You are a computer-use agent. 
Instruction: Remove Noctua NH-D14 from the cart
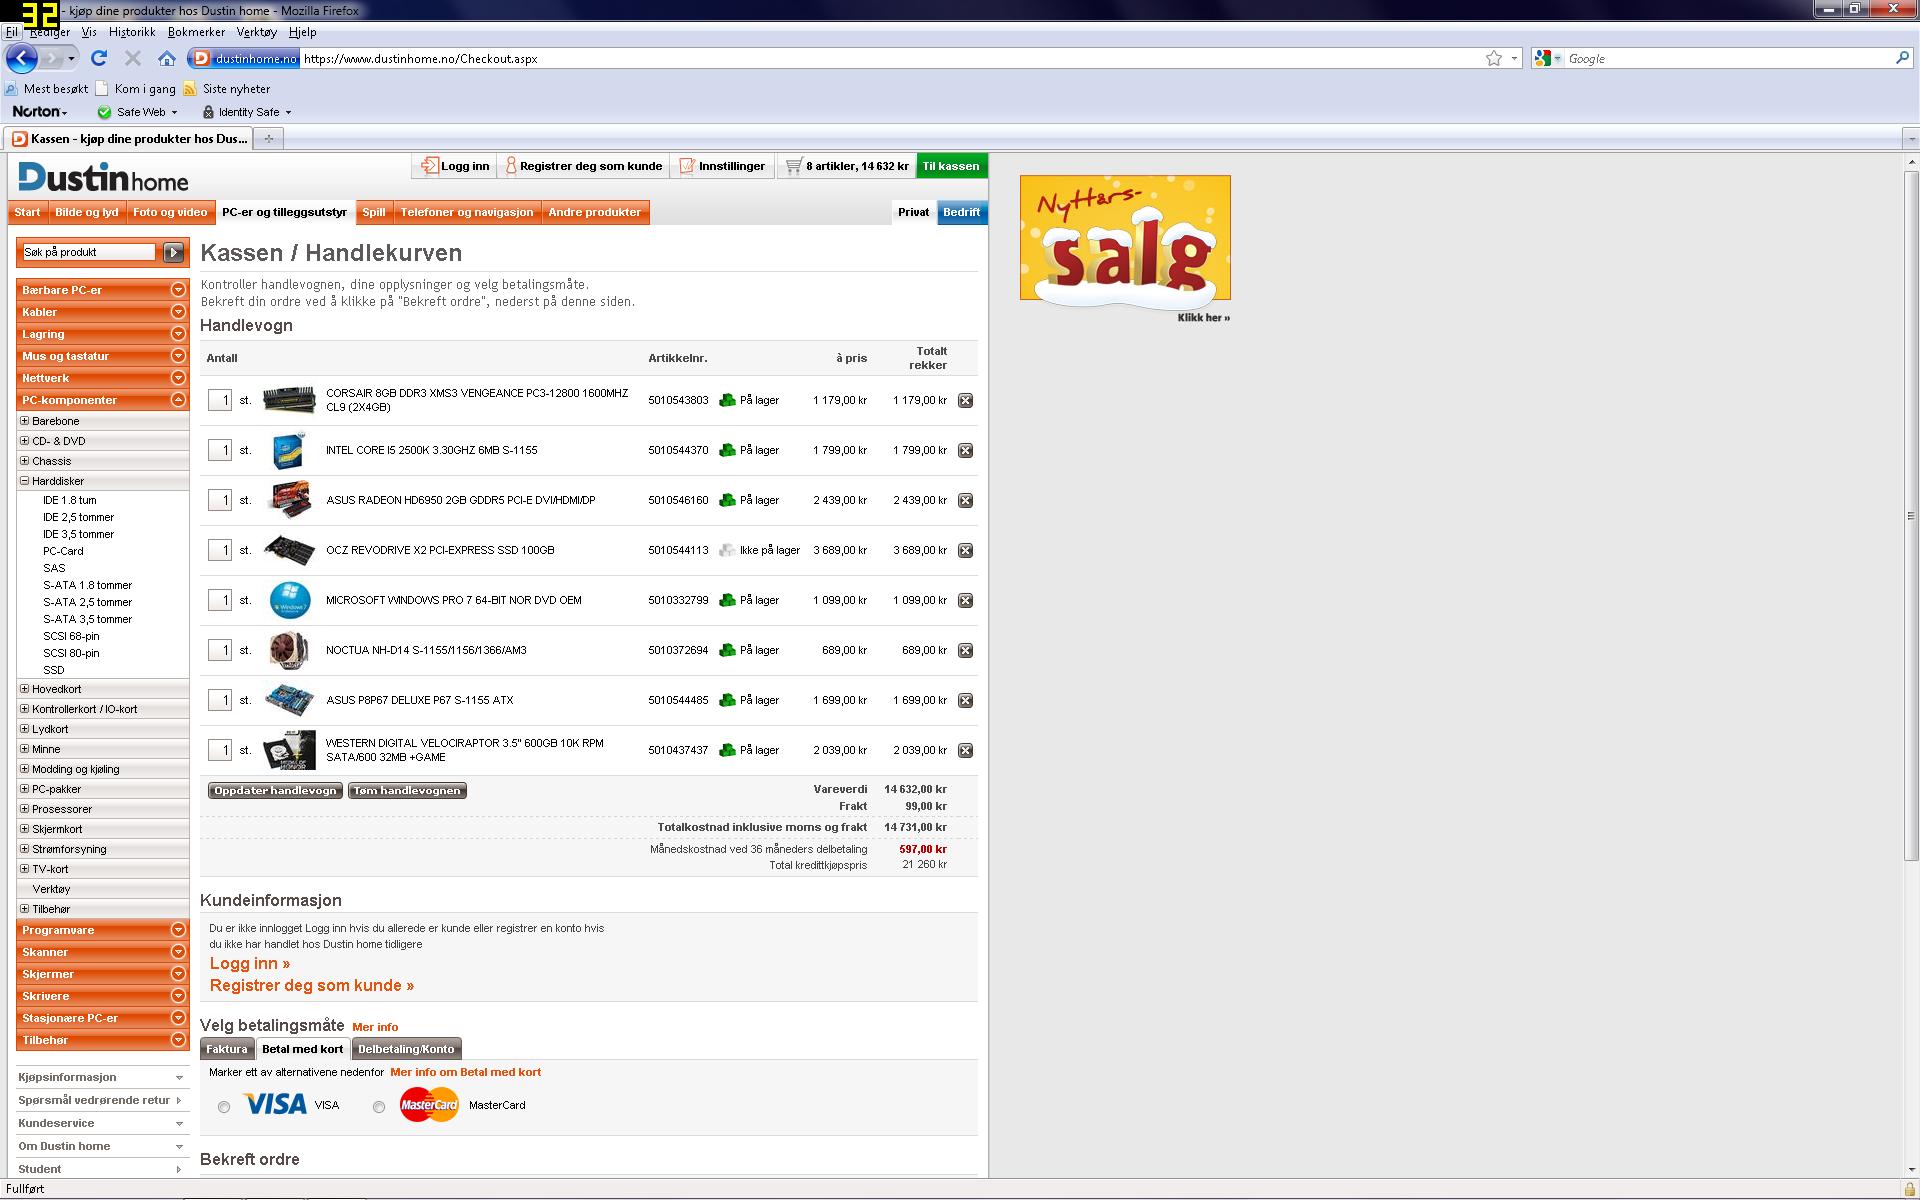pyautogui.click(x=965, y=650)
